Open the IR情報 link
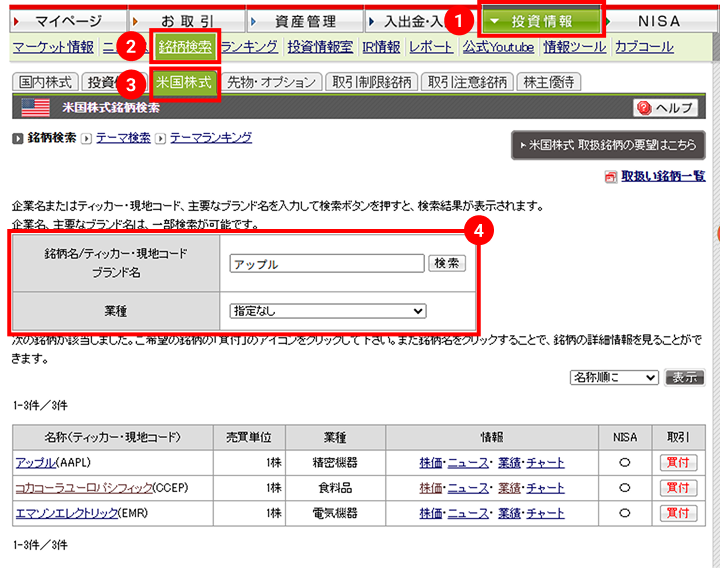The image size is (720, 568). click(x=381, y=47)
